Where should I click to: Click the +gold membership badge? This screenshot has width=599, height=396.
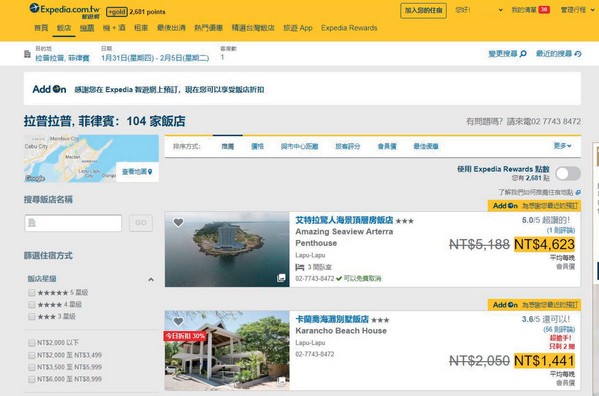pos(117,12)
